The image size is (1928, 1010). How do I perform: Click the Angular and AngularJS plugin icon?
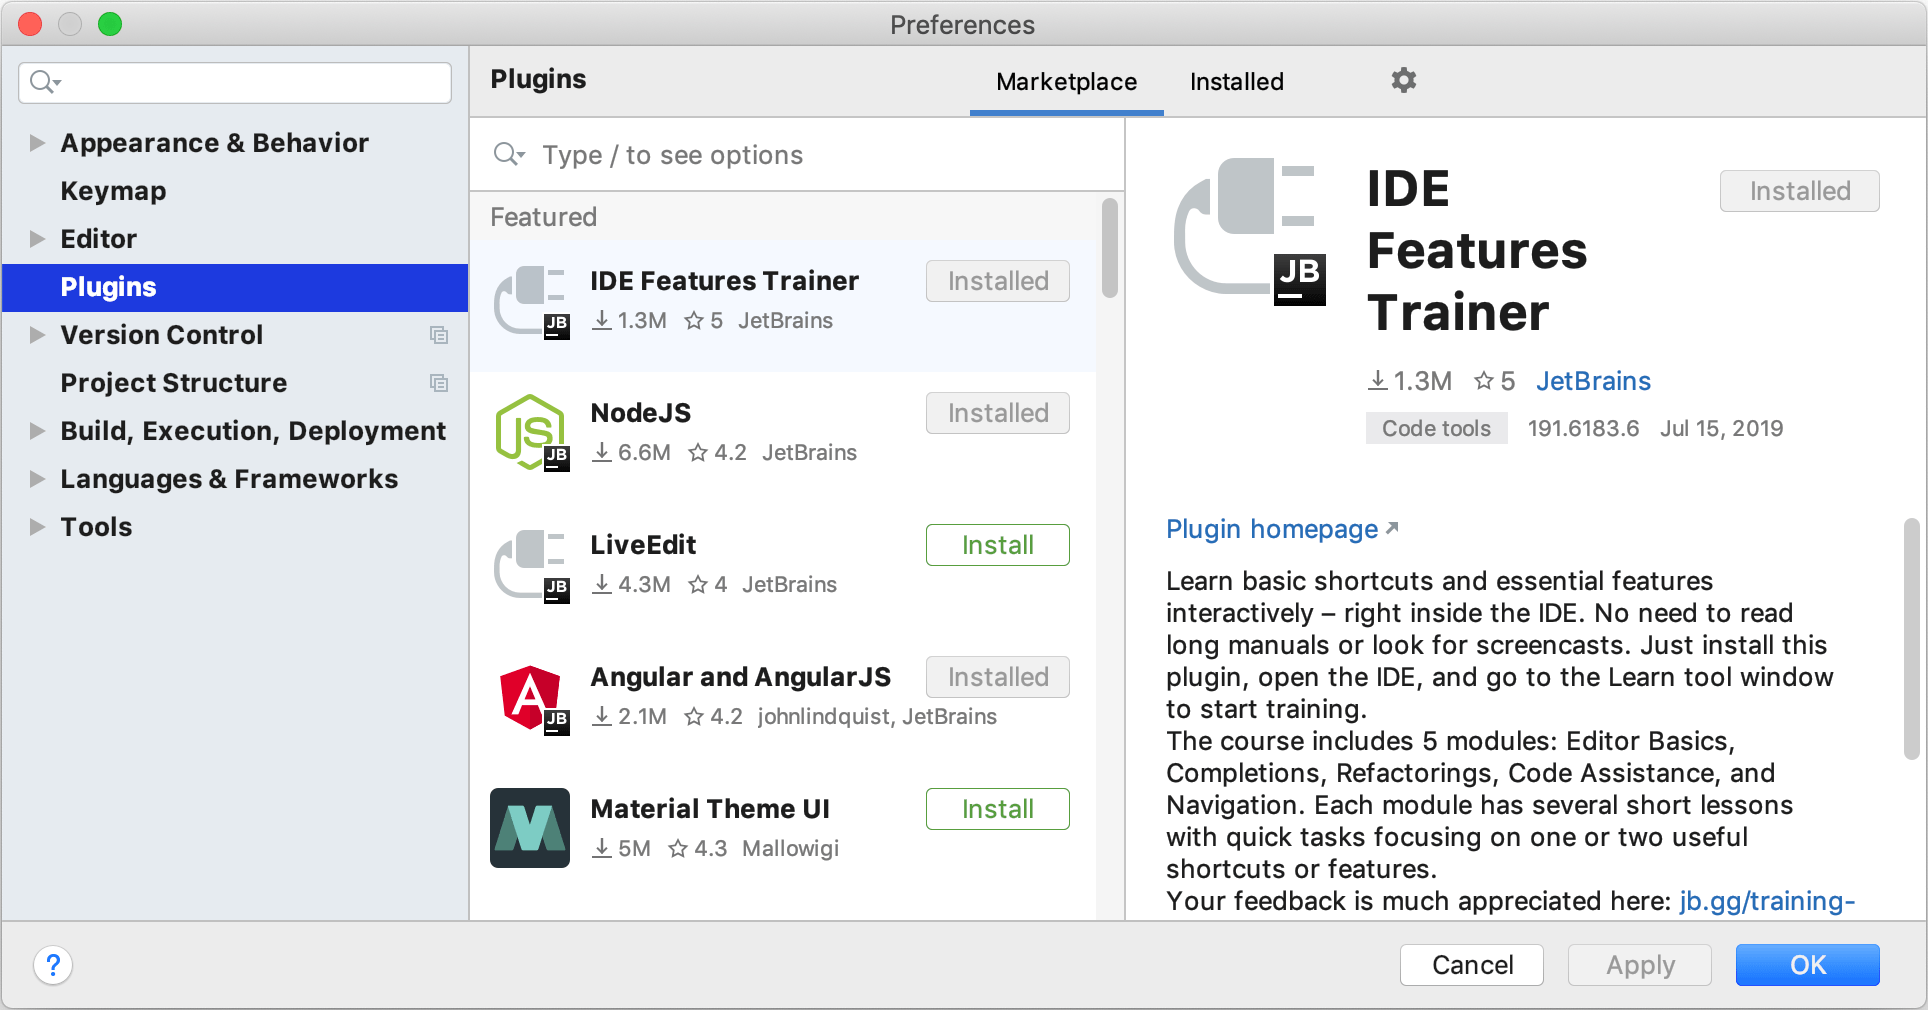tap(533, 699)
